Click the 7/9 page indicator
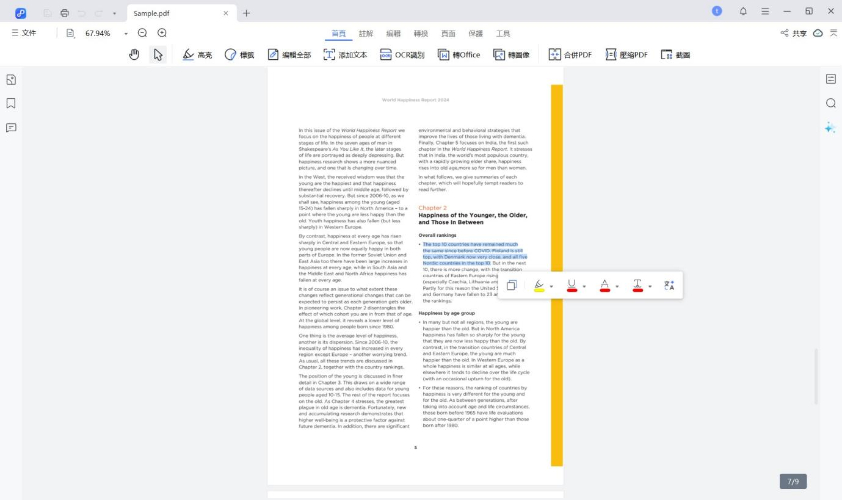This screenshot has width=842, height=500. (x=793, y=481)
